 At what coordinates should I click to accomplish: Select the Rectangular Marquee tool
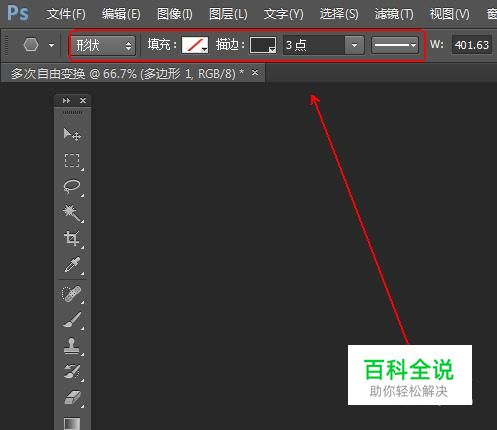72,160
